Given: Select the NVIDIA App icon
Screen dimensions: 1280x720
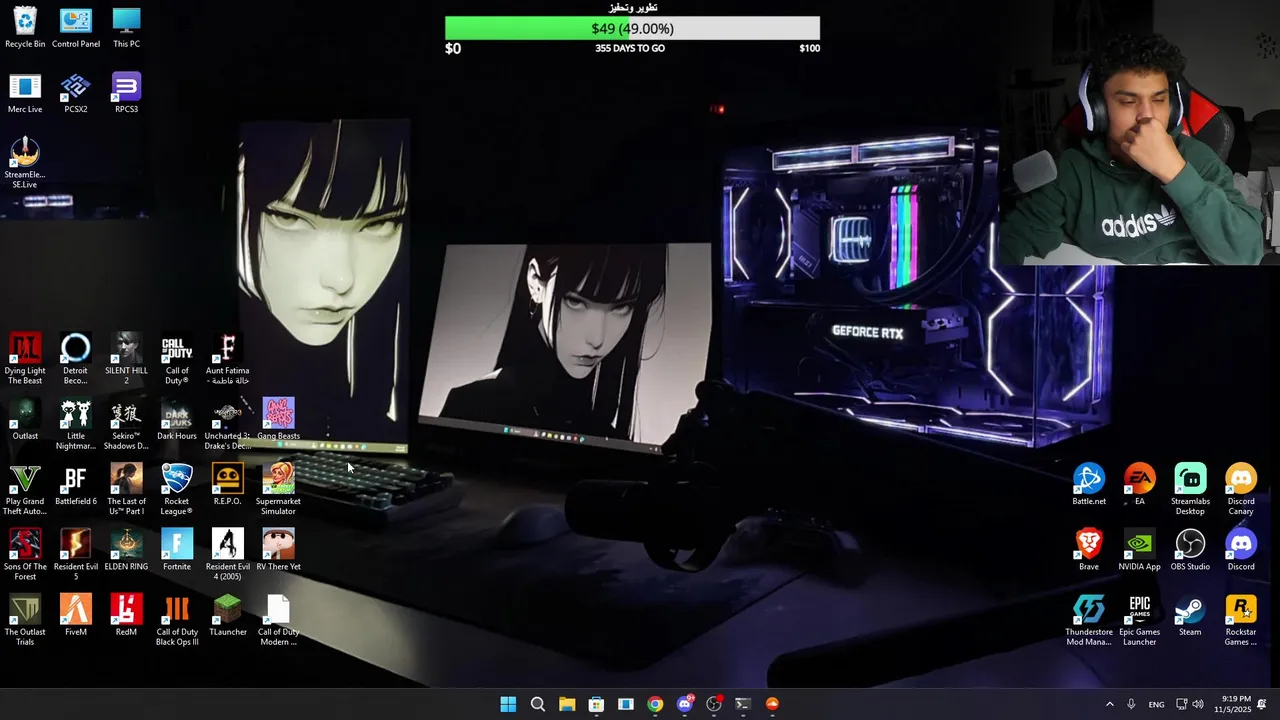Looking at the screenshot, I should tap(1139, 550).
